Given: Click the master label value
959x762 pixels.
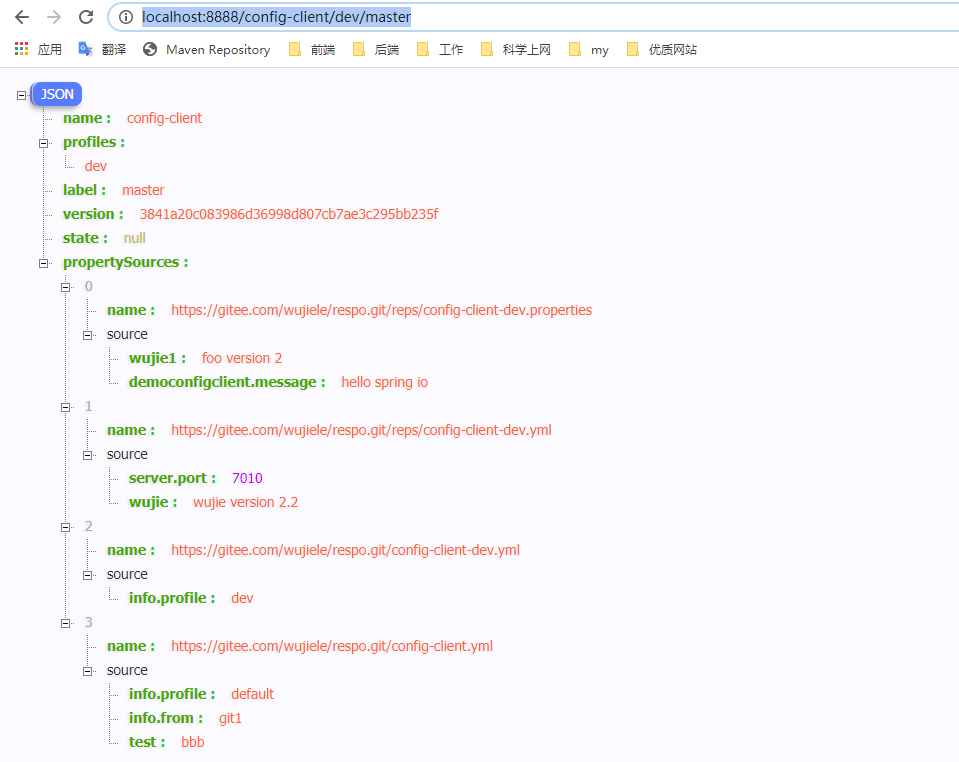Looking at the screenshot, I should 143,190.
